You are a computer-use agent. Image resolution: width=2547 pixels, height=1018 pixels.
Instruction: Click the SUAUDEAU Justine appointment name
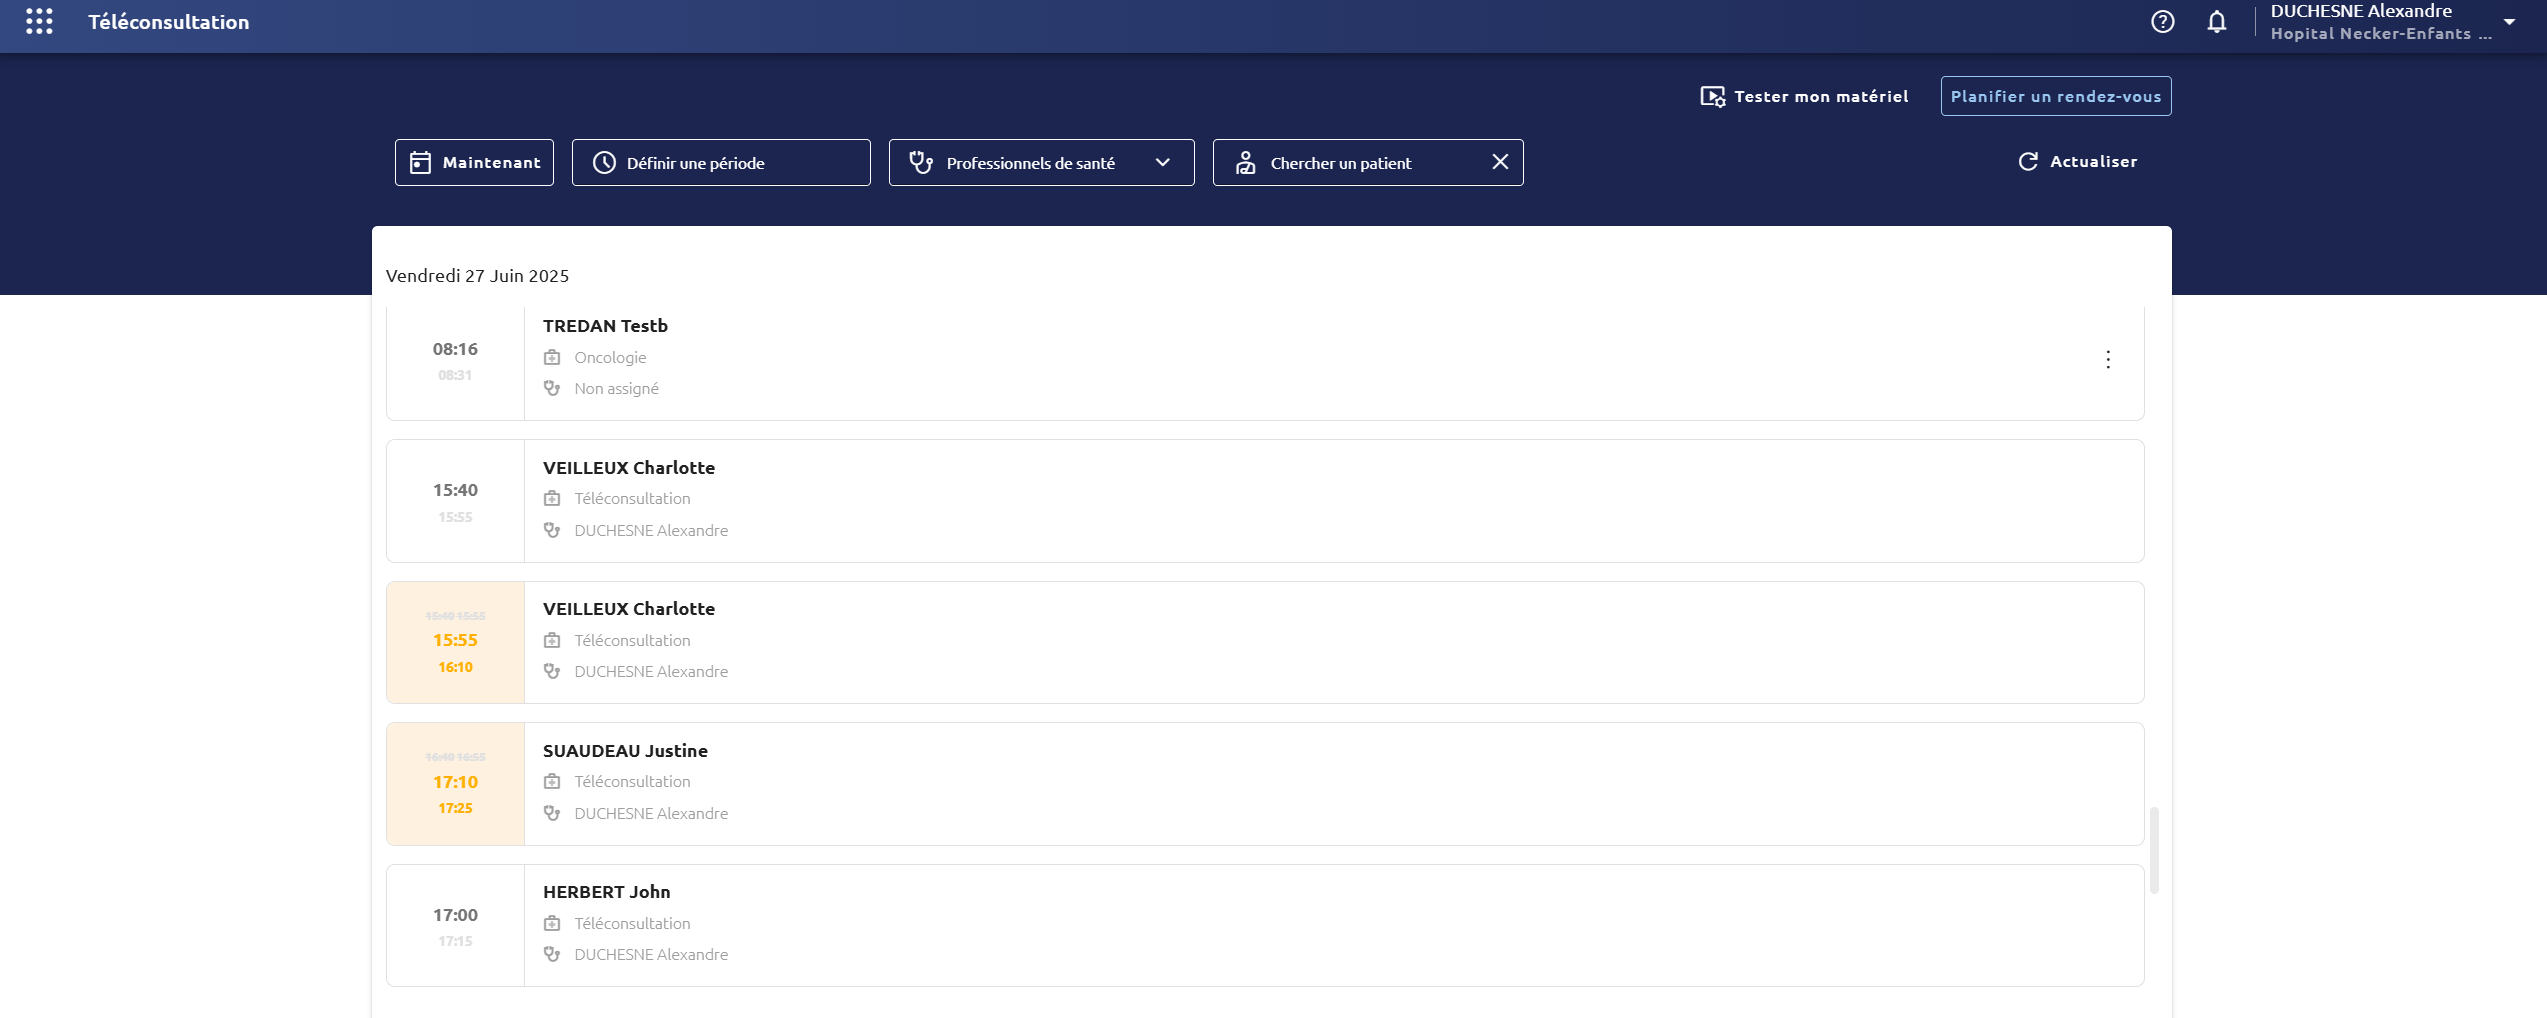(625, 751)
